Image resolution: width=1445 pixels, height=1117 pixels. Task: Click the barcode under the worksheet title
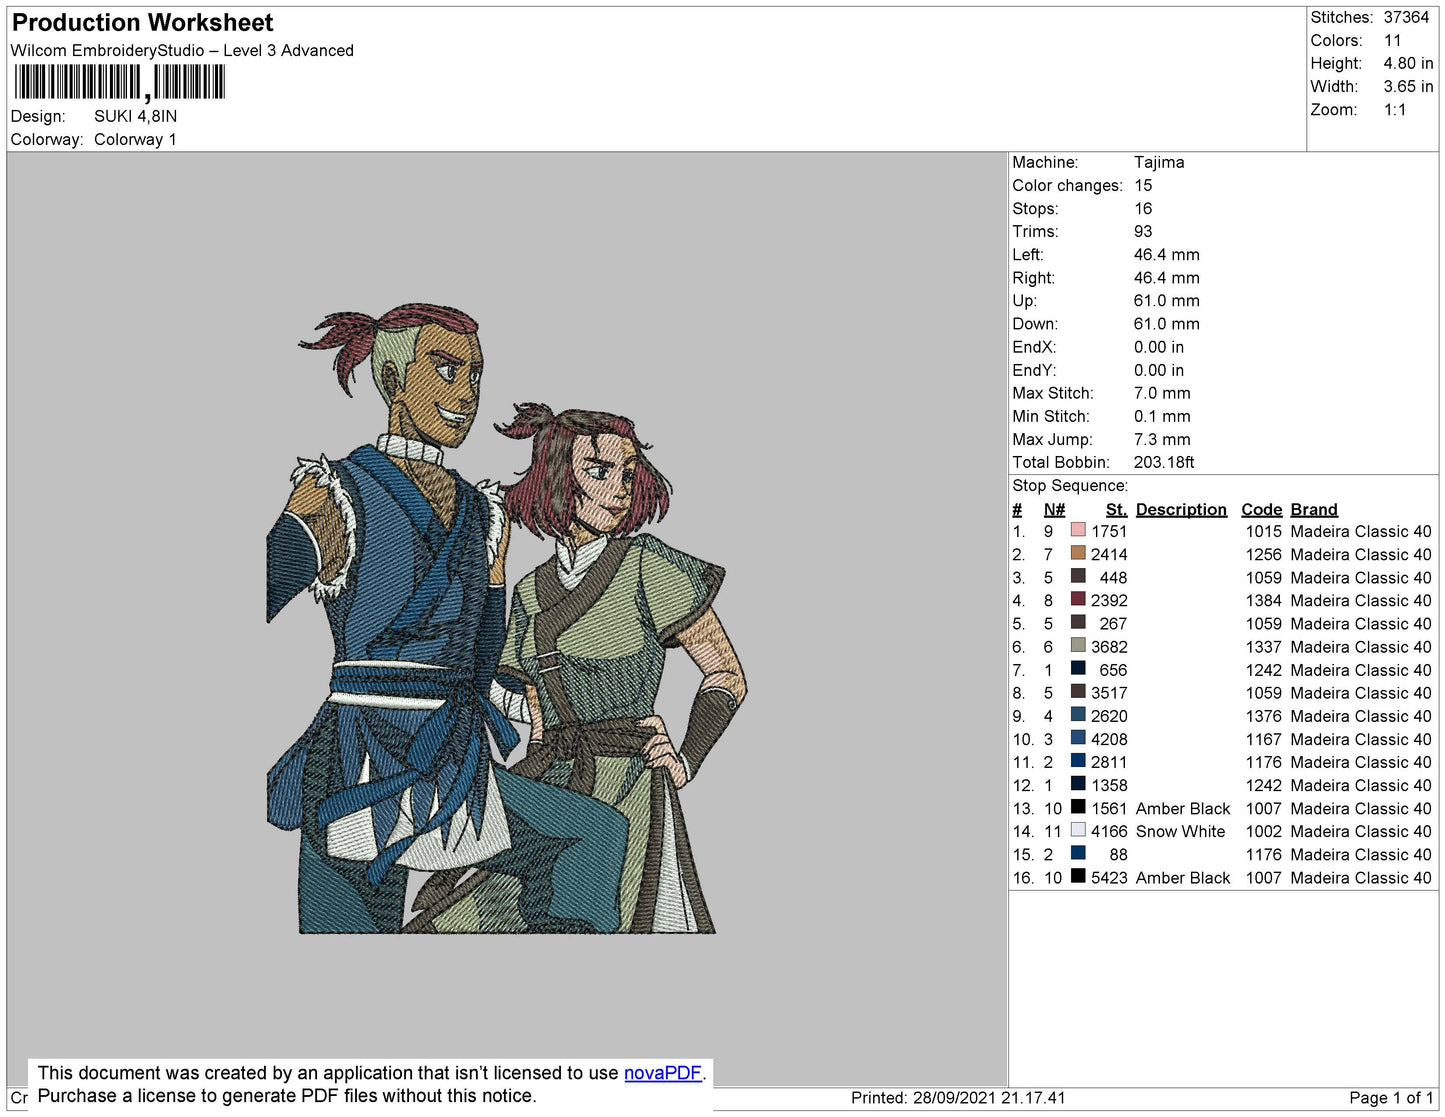coord(119,82)
